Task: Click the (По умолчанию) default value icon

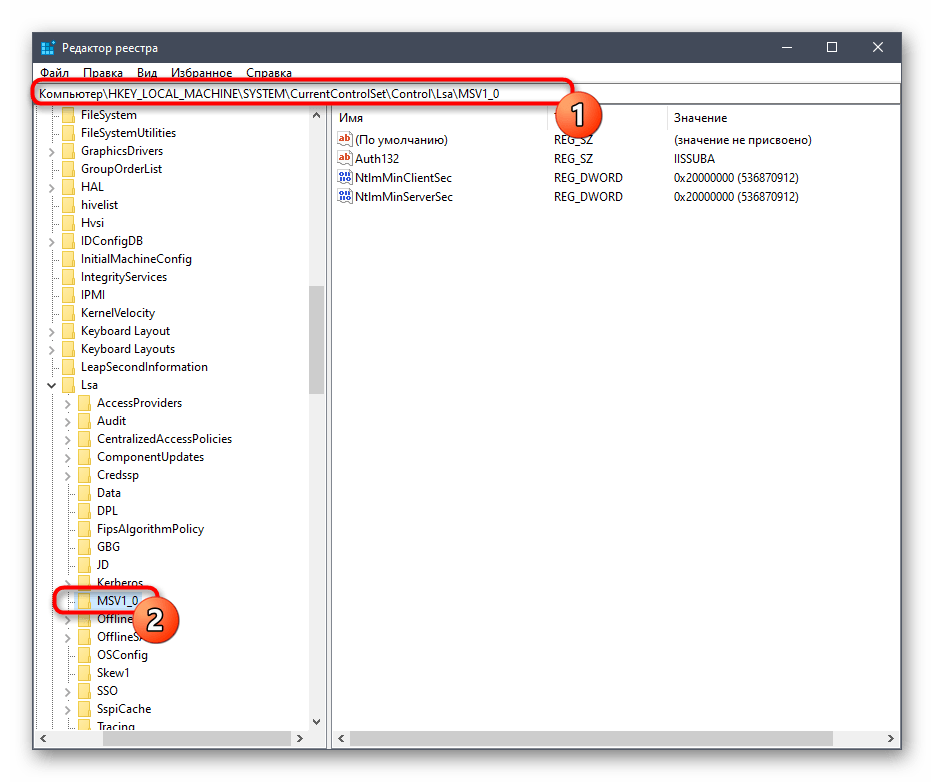Action: [x=346, y=140]
